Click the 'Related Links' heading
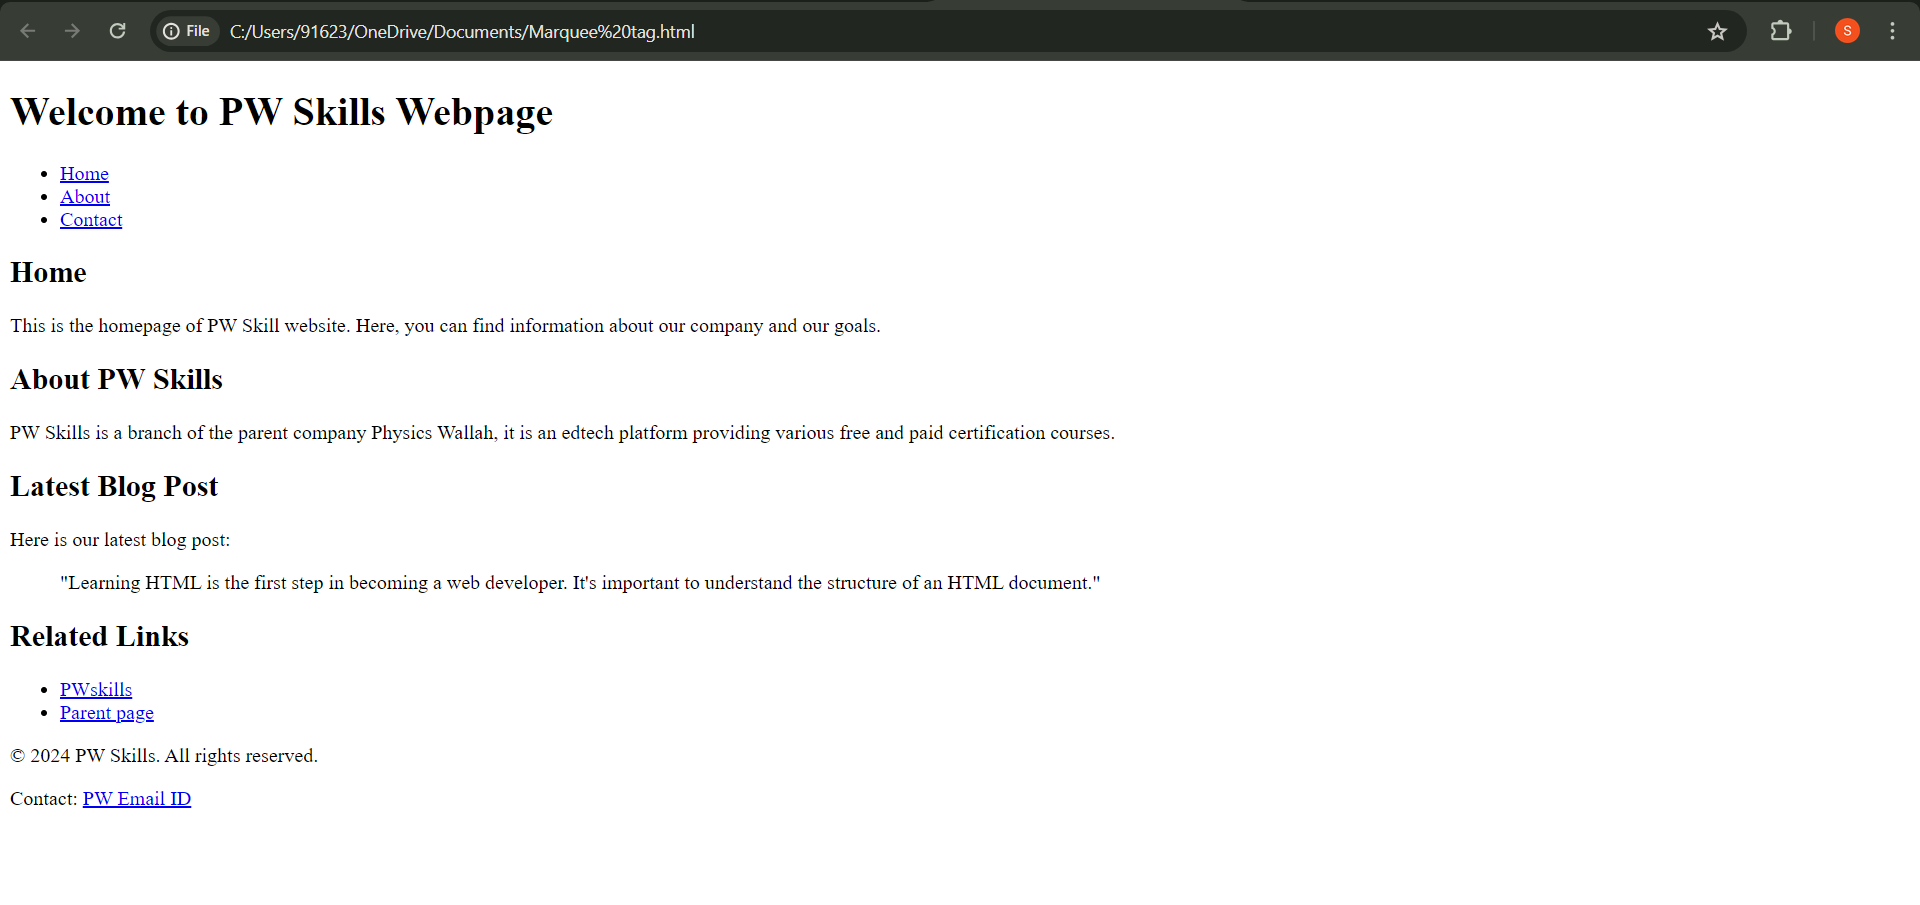 [99, 636]
